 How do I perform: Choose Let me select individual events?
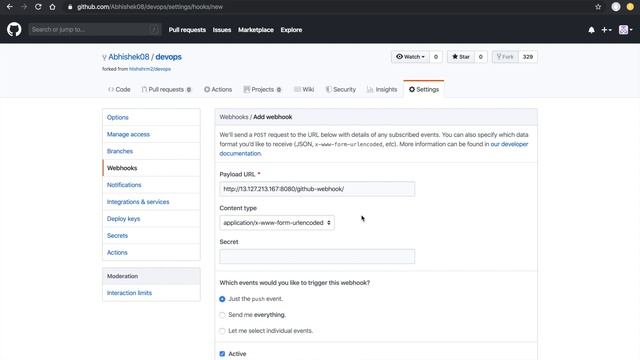pyautogui.click(x=222, y=331)
